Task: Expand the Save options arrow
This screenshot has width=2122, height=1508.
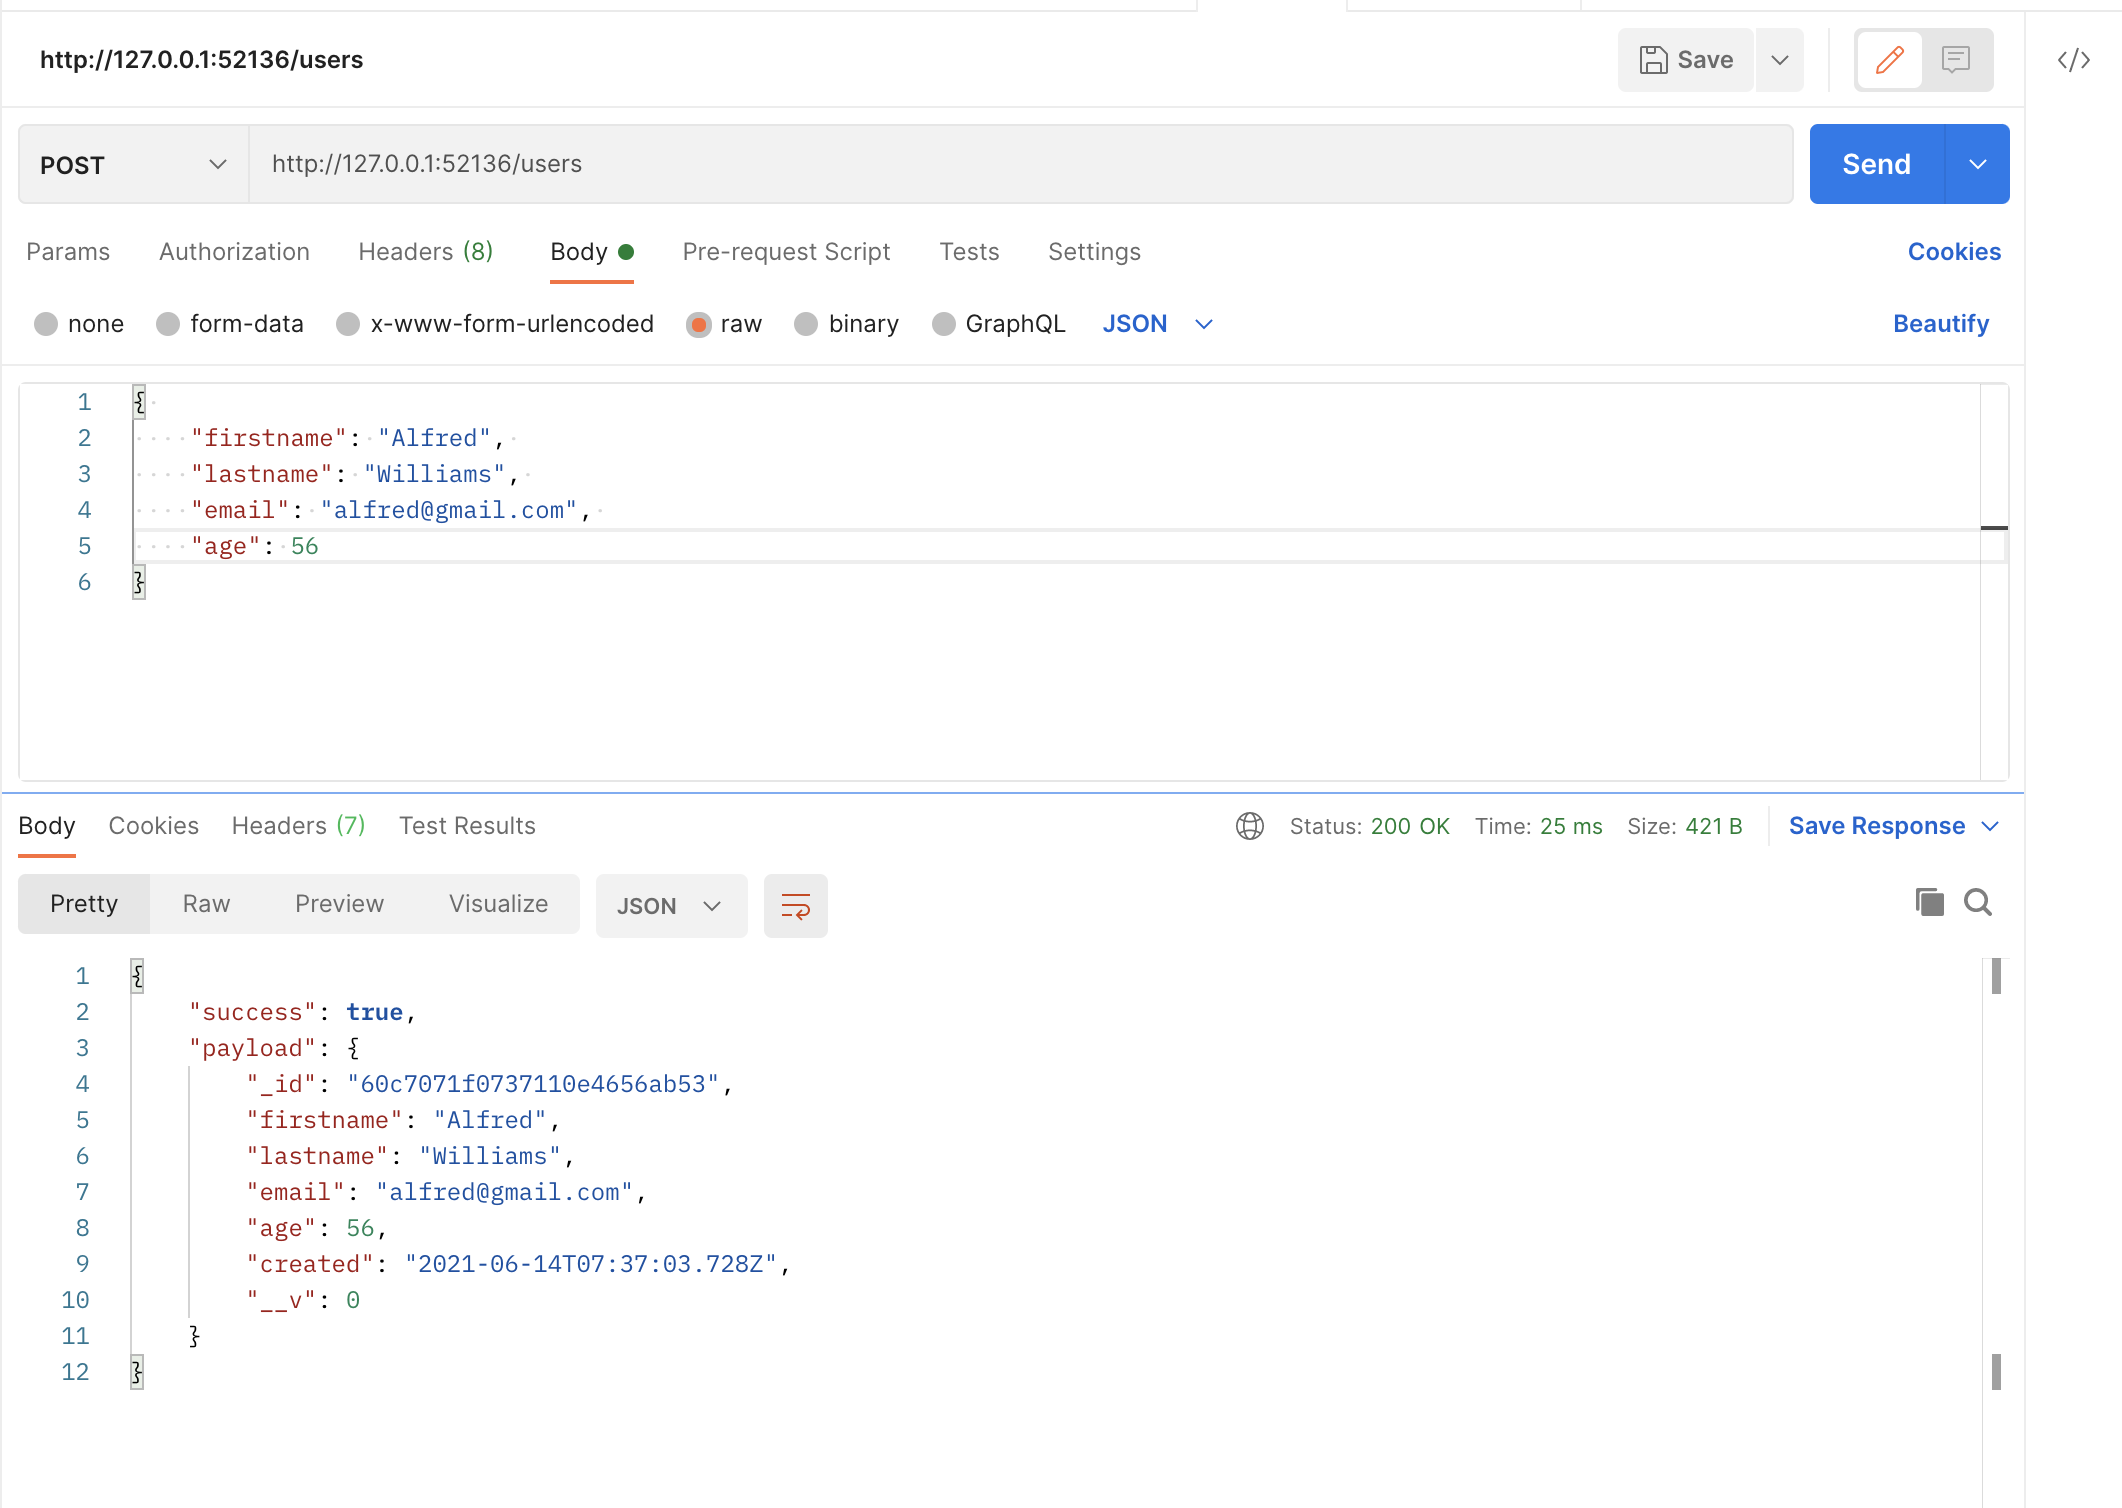Action: (1779, 60)
